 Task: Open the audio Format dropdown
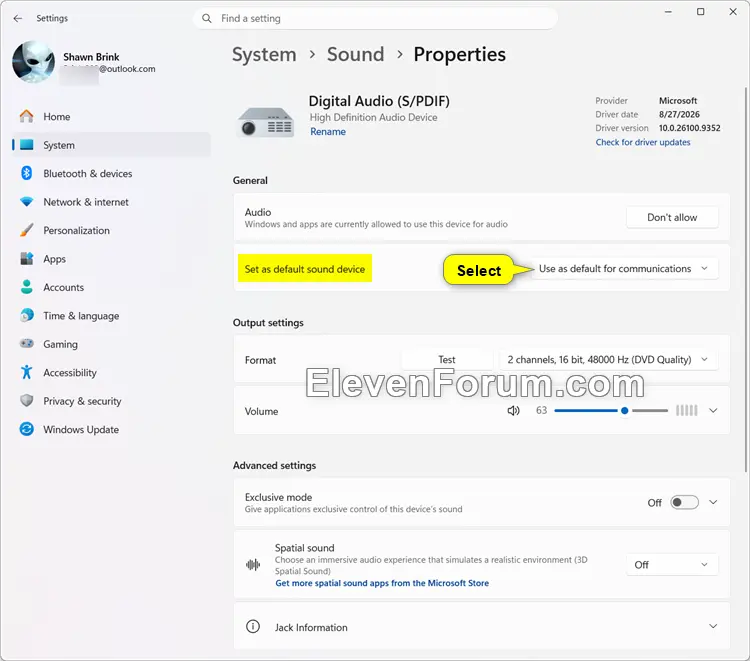pyautogui.click(x=608, y=360)
